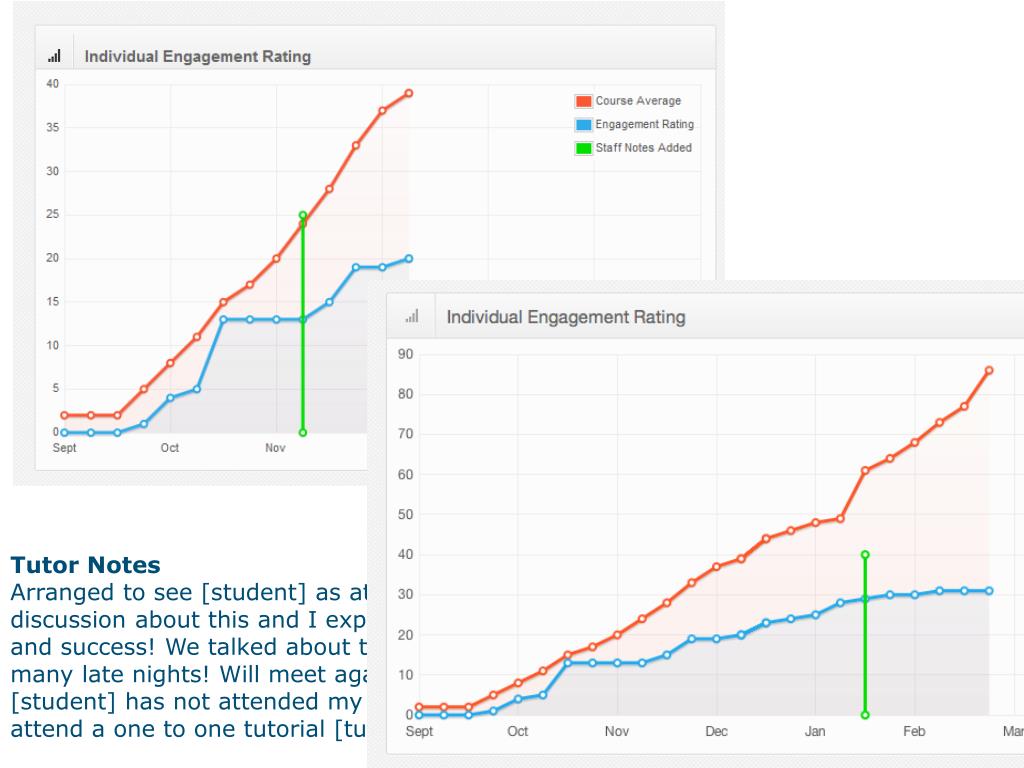Viewport: 1024px width, 768px height.
Task: Click the last blue Engagement Rating point in the upper chart
Action: (409, 258)
